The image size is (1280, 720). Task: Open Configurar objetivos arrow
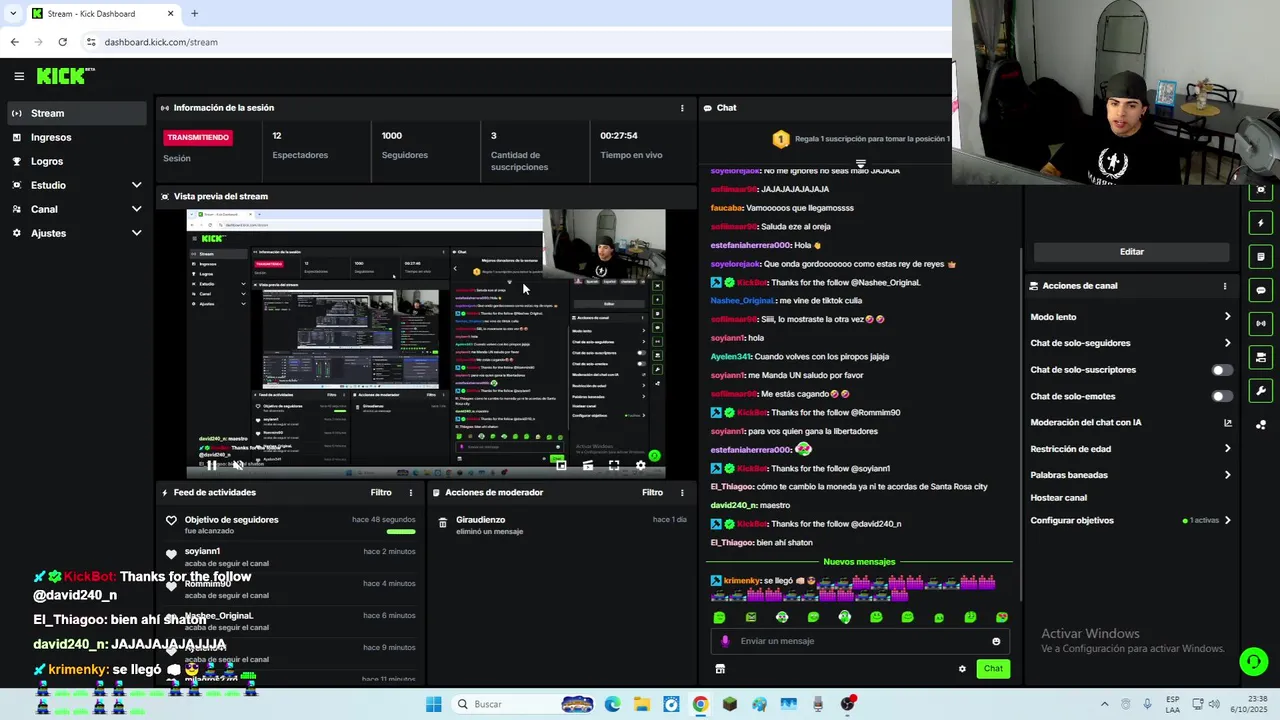tap(1228, 521)
